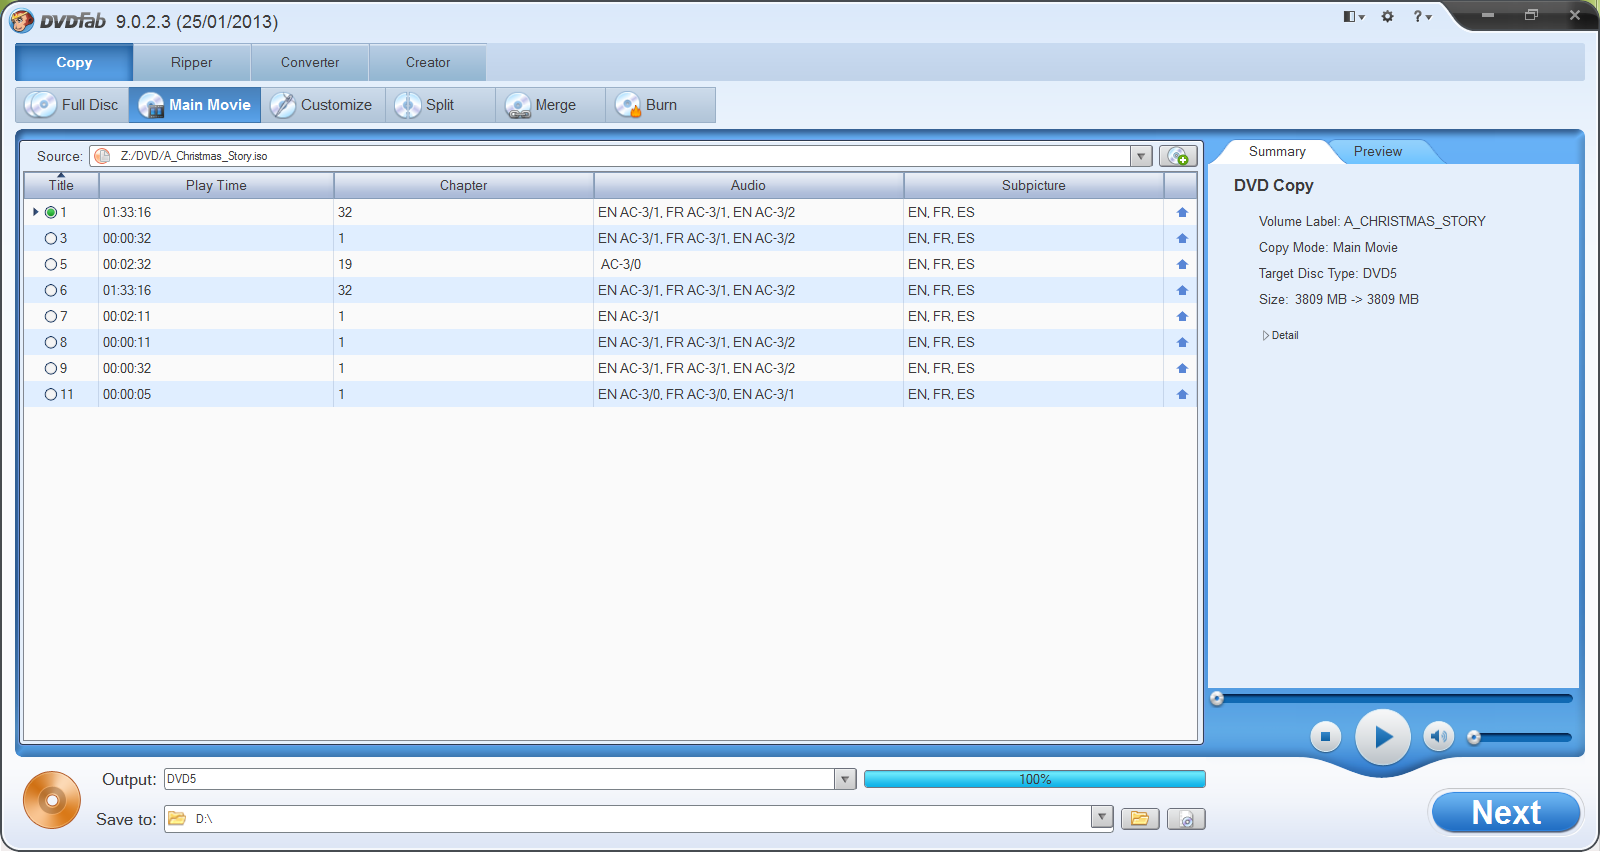Open the Customize copy mode
This screenshot has width=1600, height=852.
coord(323,105)
